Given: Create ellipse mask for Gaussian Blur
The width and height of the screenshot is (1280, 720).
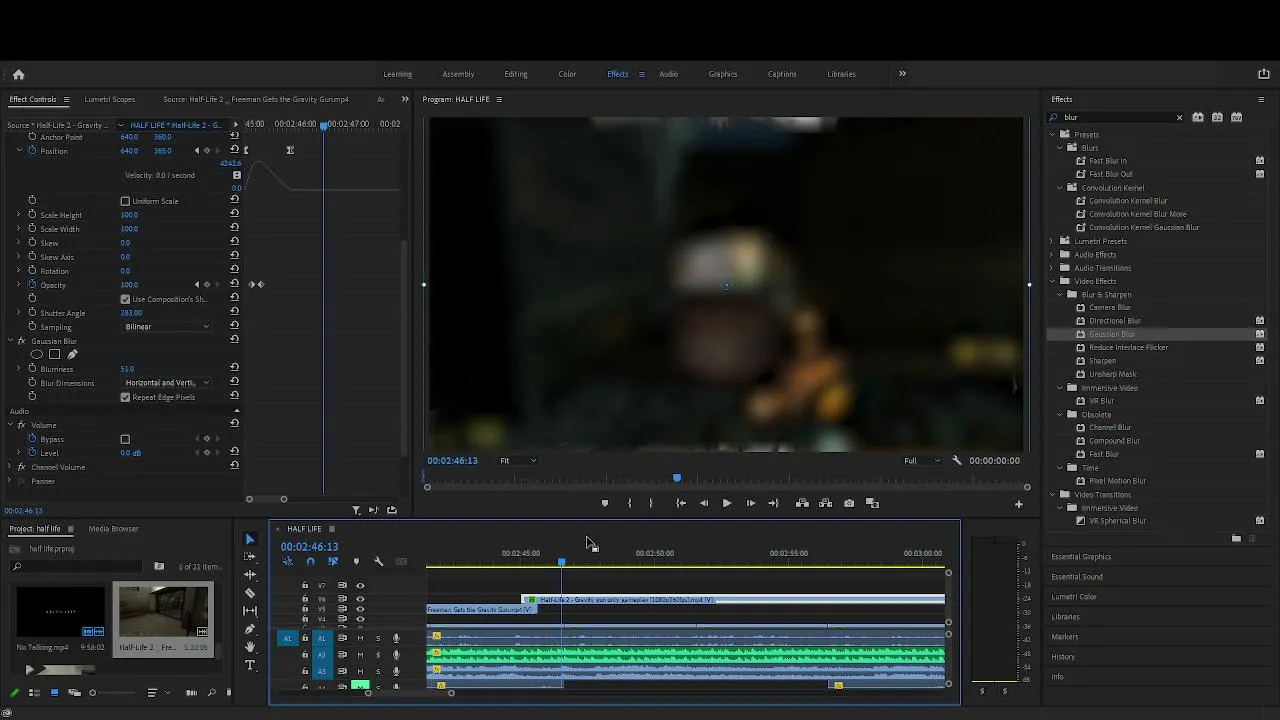Looking at the screenshot, I should click(37, 355).
